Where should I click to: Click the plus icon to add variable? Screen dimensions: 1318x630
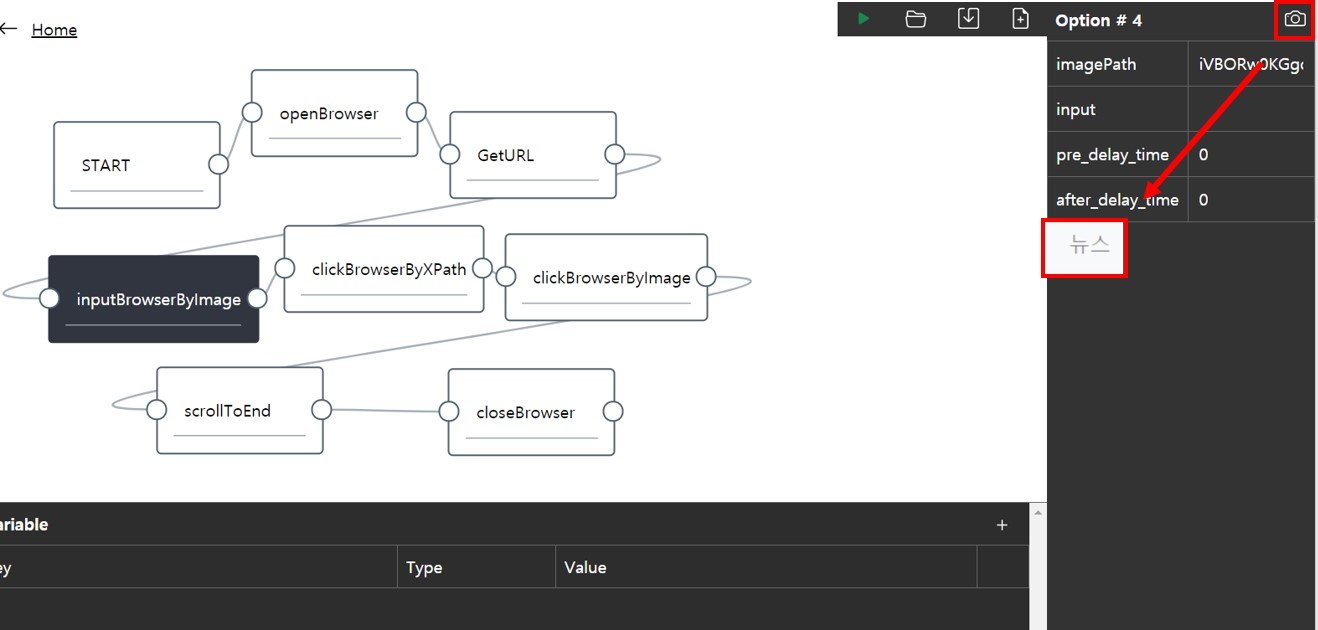click(1002, 525)
